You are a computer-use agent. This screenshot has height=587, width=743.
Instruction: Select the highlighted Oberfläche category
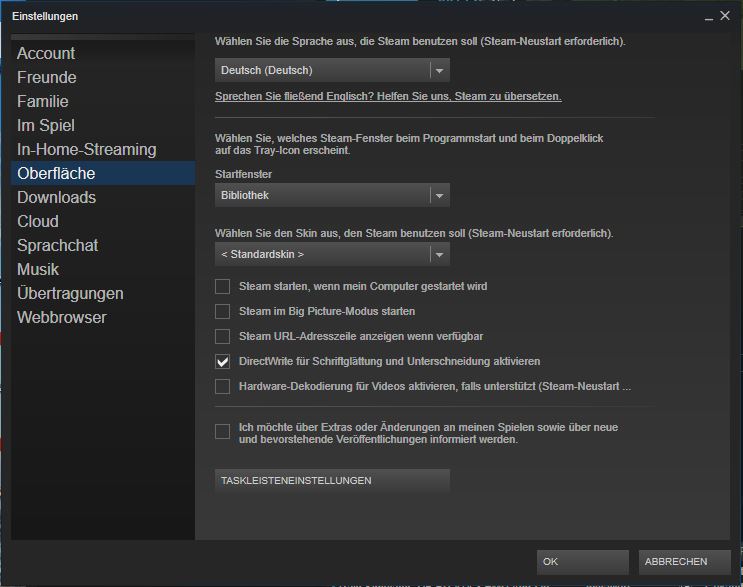pos(103,173)
